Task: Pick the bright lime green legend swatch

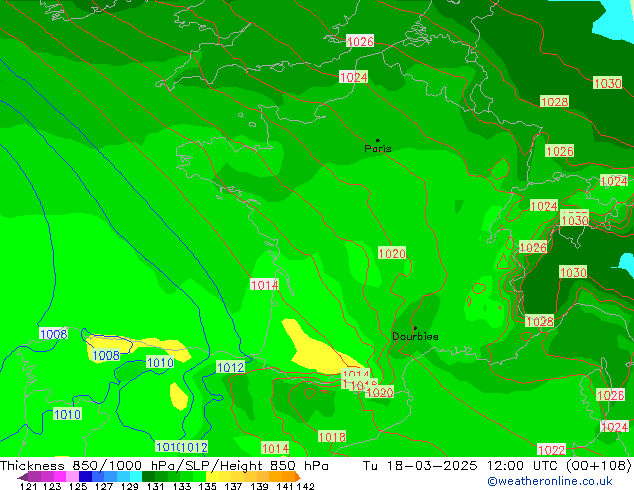Action: (x=199, y=477)
